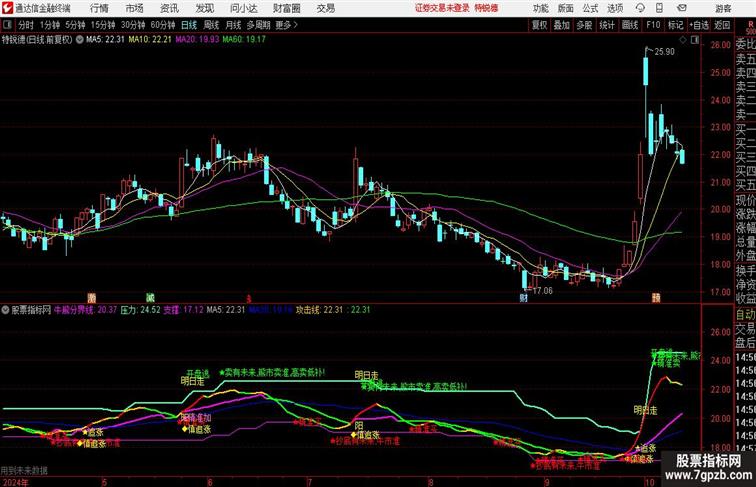The height and width of the screenshot is (487, 756).
Task: Click the MA60: 19.17 label
Action: click(244, 40)
